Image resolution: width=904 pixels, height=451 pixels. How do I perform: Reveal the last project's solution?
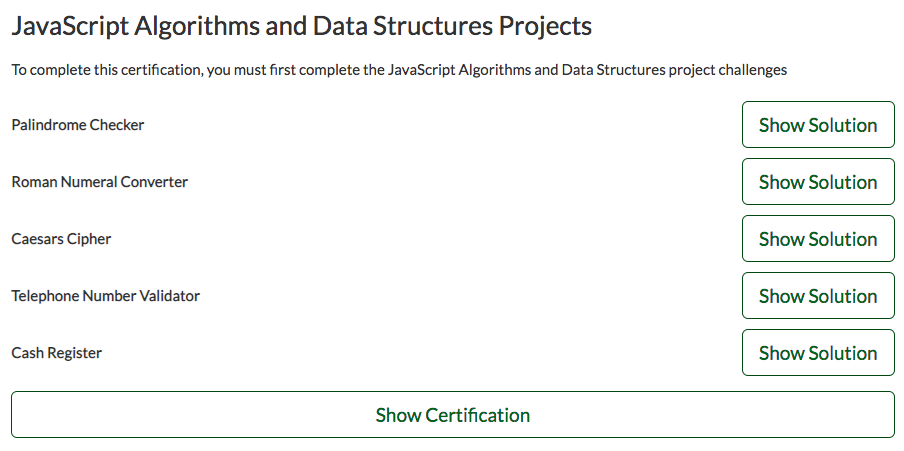click(818, 353)
